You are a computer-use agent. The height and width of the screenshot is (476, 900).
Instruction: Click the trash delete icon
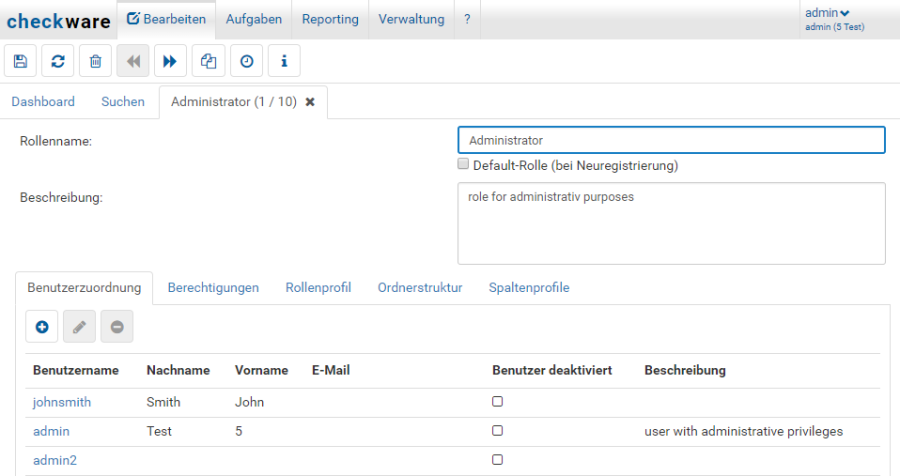95,61
